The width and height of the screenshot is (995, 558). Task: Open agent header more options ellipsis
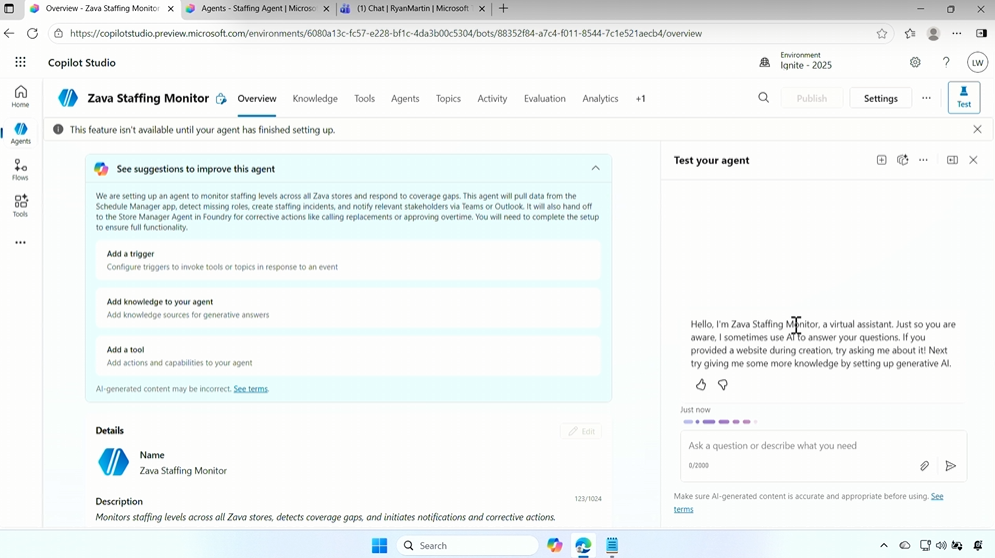pos(926,98)
